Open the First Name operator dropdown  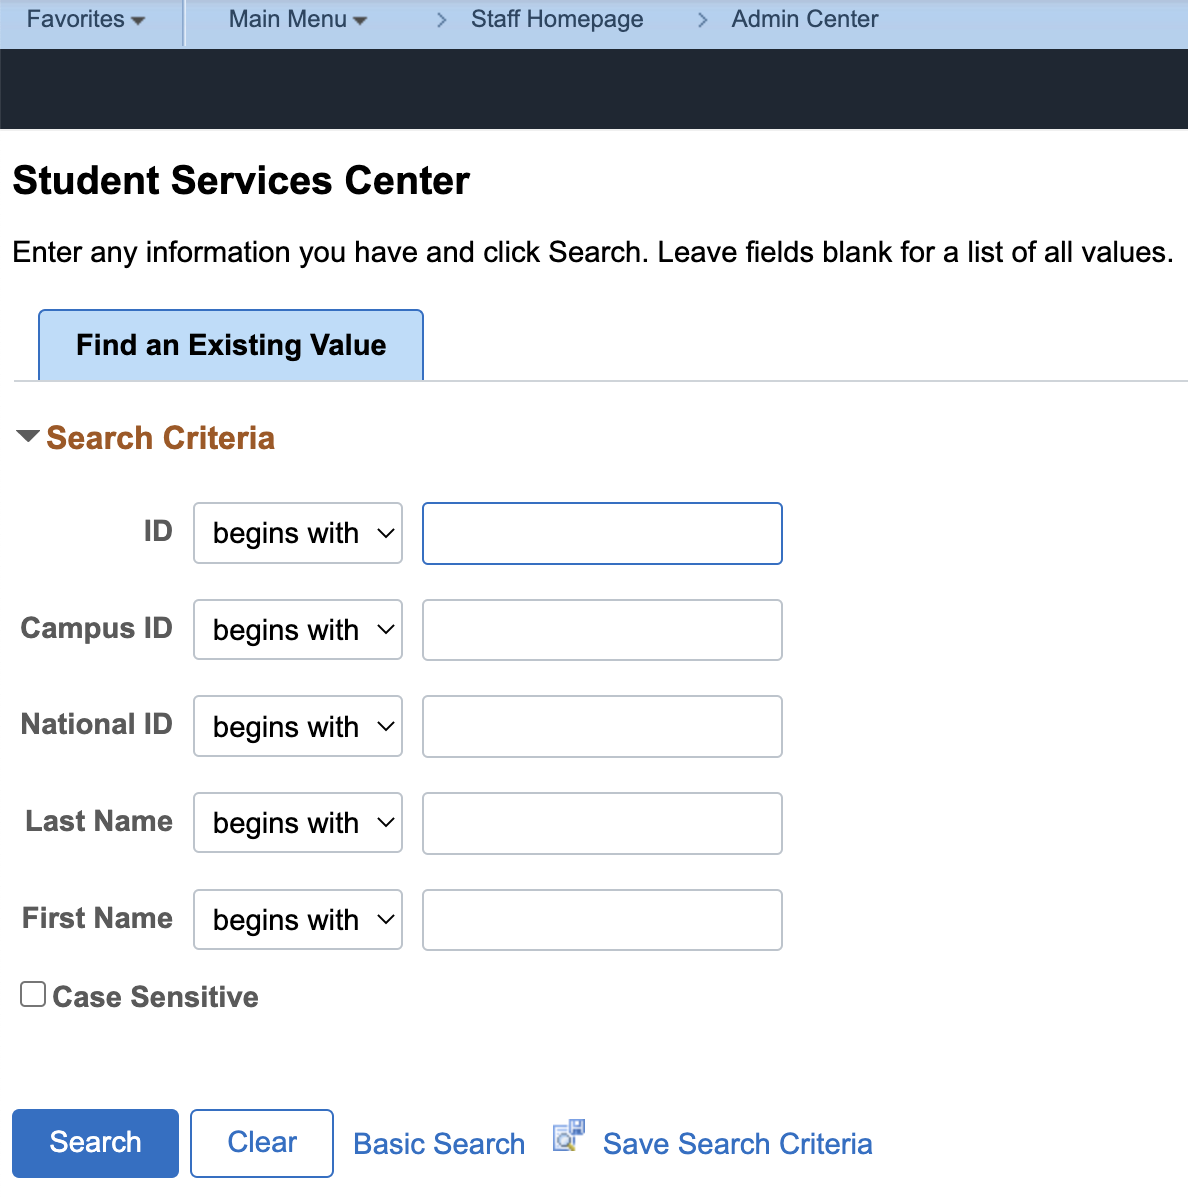click(x=298, y=919)
